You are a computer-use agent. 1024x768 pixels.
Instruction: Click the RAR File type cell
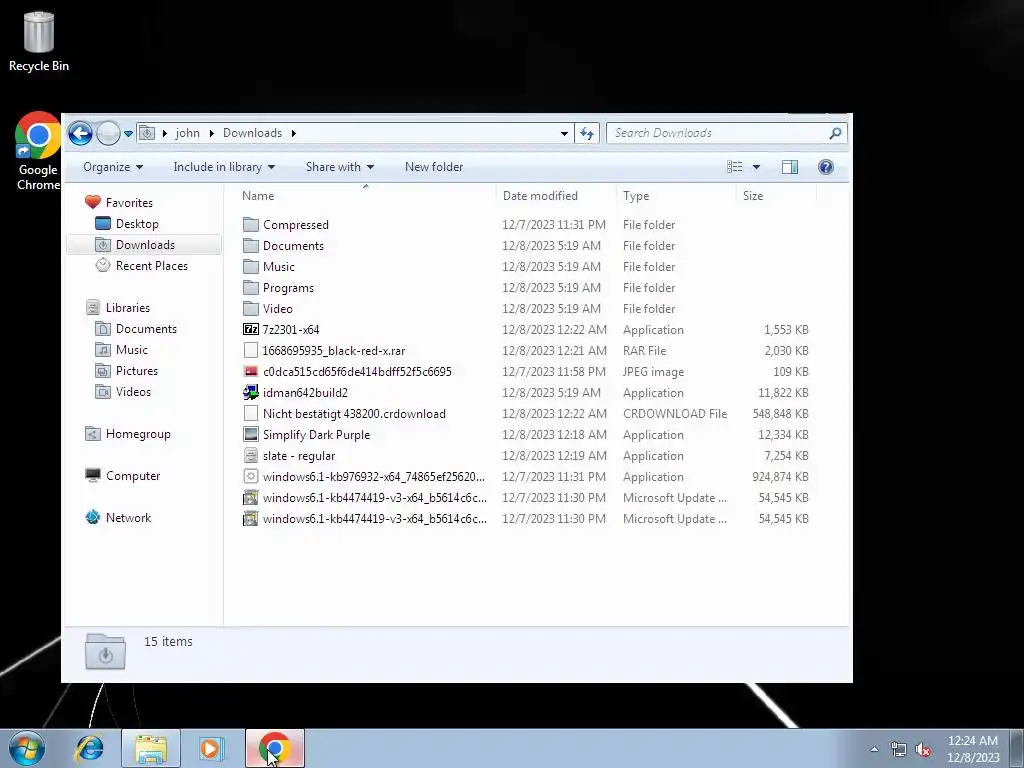644,351
